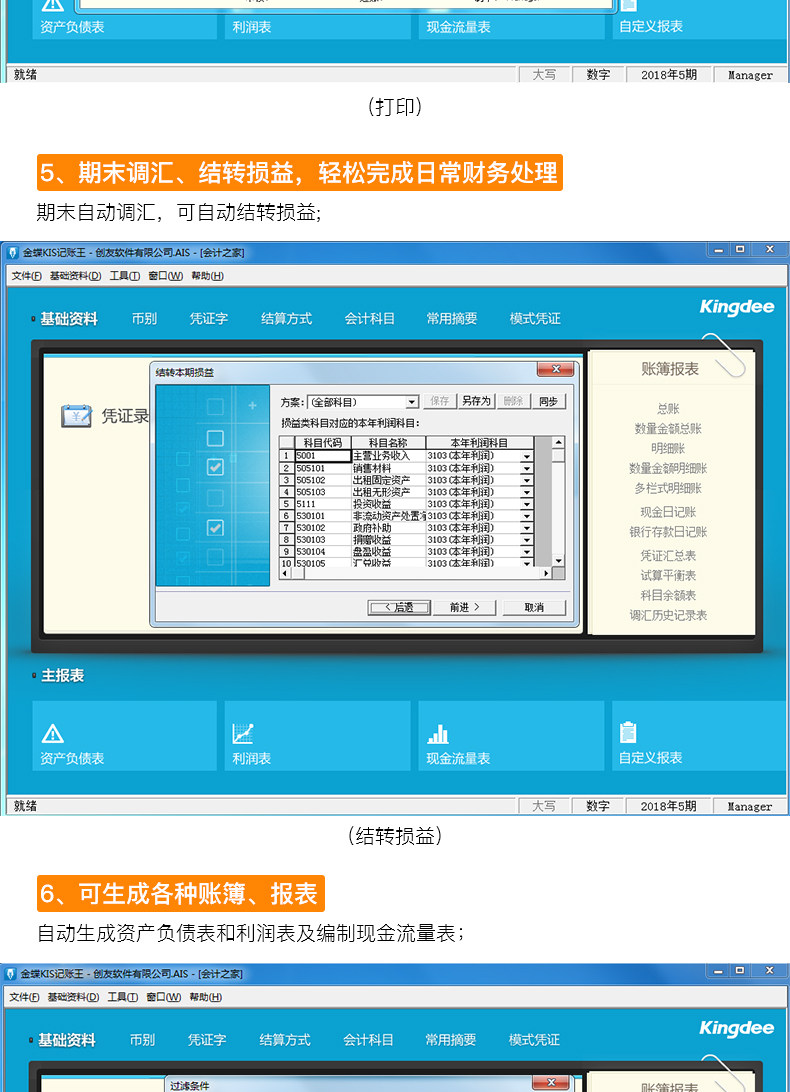Image resolution: width=790 pixels, height=1092 pixels.
Task: Select 会计科目 in 结转损益 window navigation
Action: click(x=369, y=318)
